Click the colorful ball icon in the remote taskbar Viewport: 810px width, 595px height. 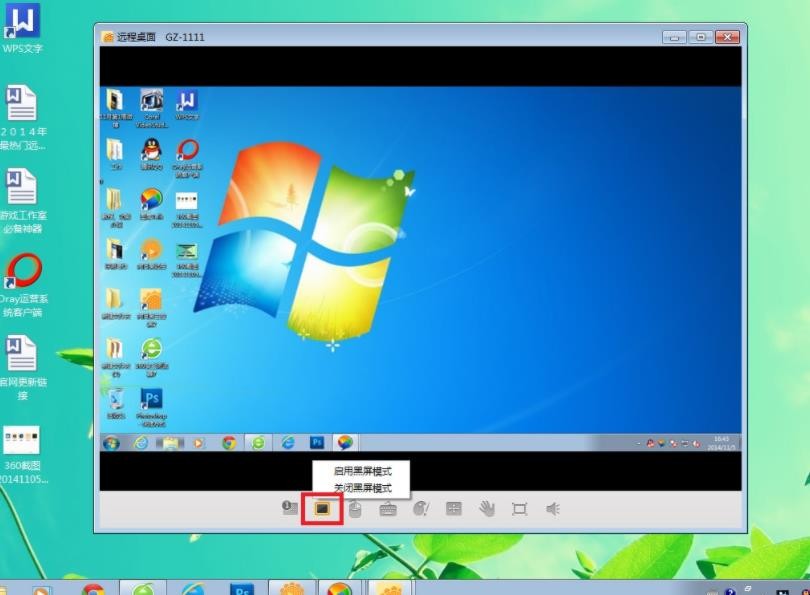pyautogui.click(x=345, y=443)
